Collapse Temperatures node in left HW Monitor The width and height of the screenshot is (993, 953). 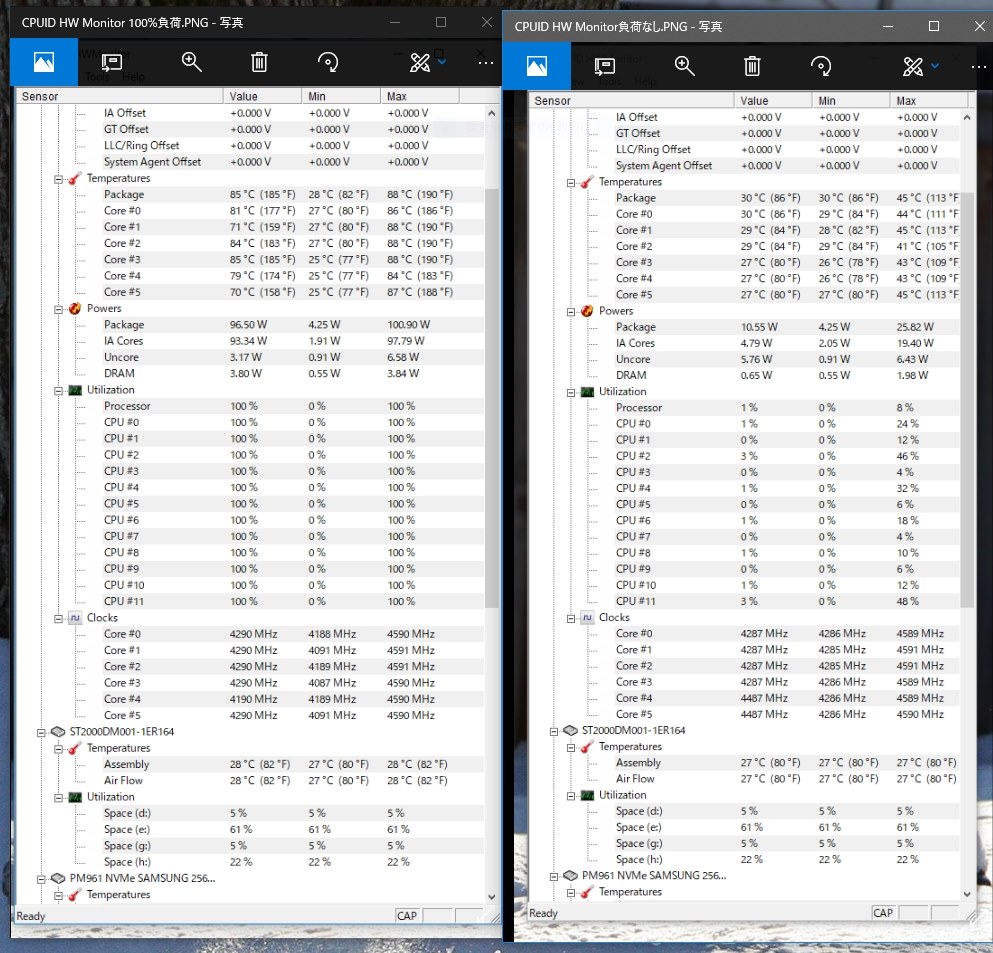[x=58, y=179]
